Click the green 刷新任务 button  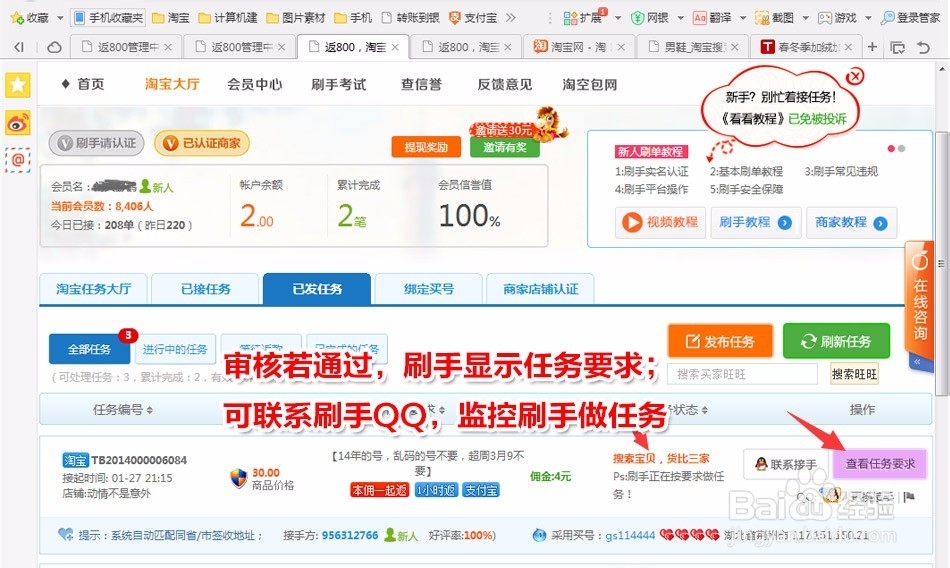(837, 341)
